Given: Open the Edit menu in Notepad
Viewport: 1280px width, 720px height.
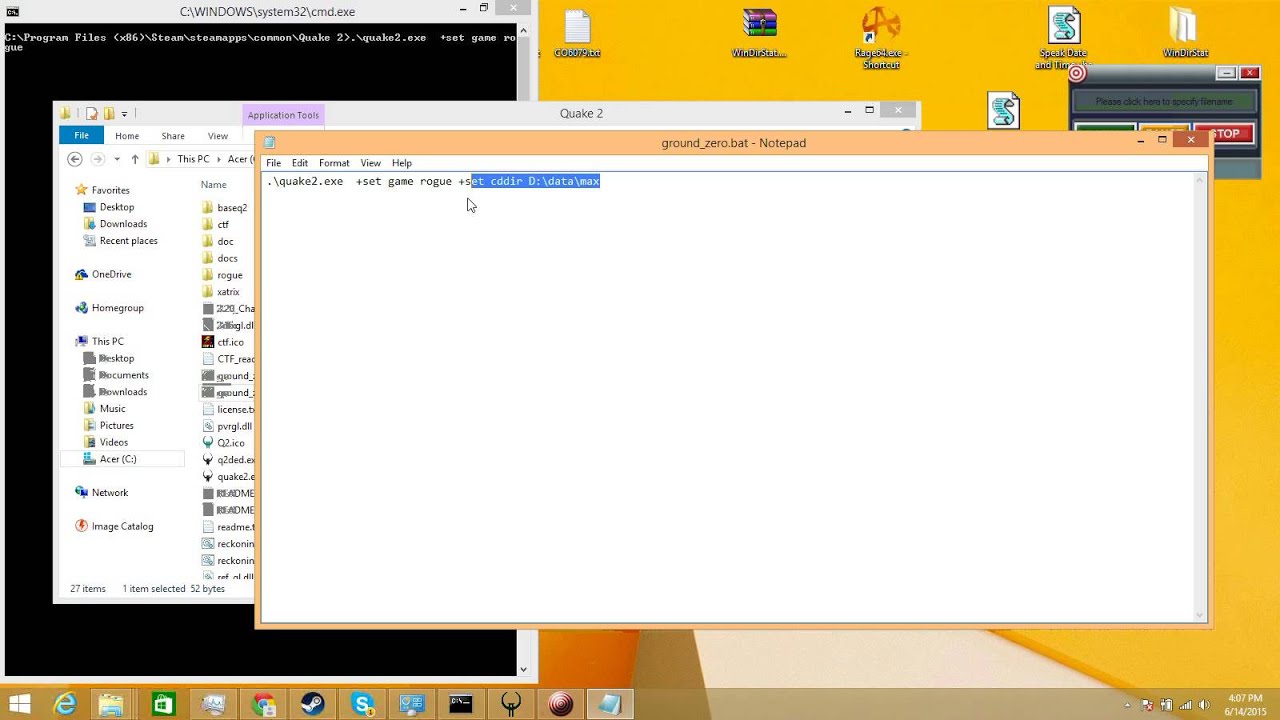Looking at the screenshot, I should click(x=300, y=163).
